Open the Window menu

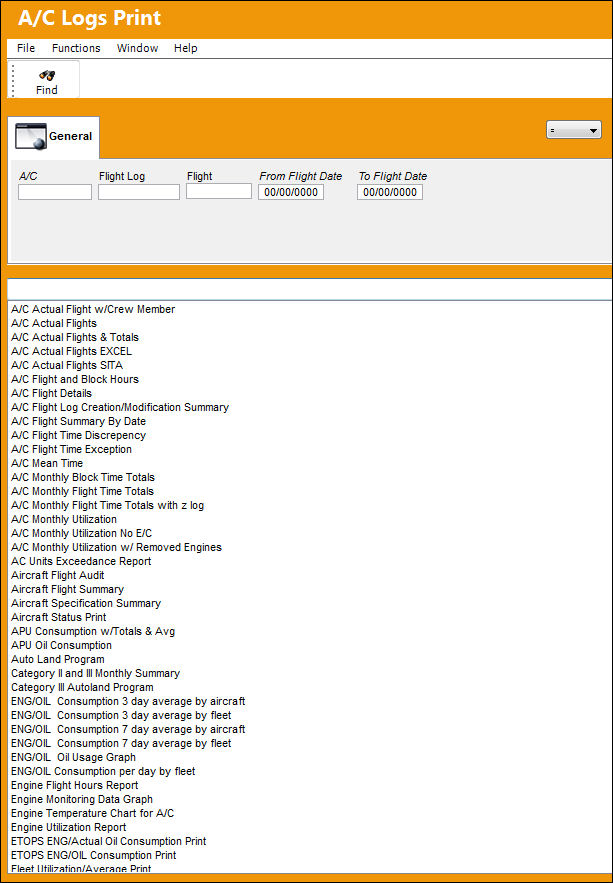pyautogui.click(x=137, y=48)
